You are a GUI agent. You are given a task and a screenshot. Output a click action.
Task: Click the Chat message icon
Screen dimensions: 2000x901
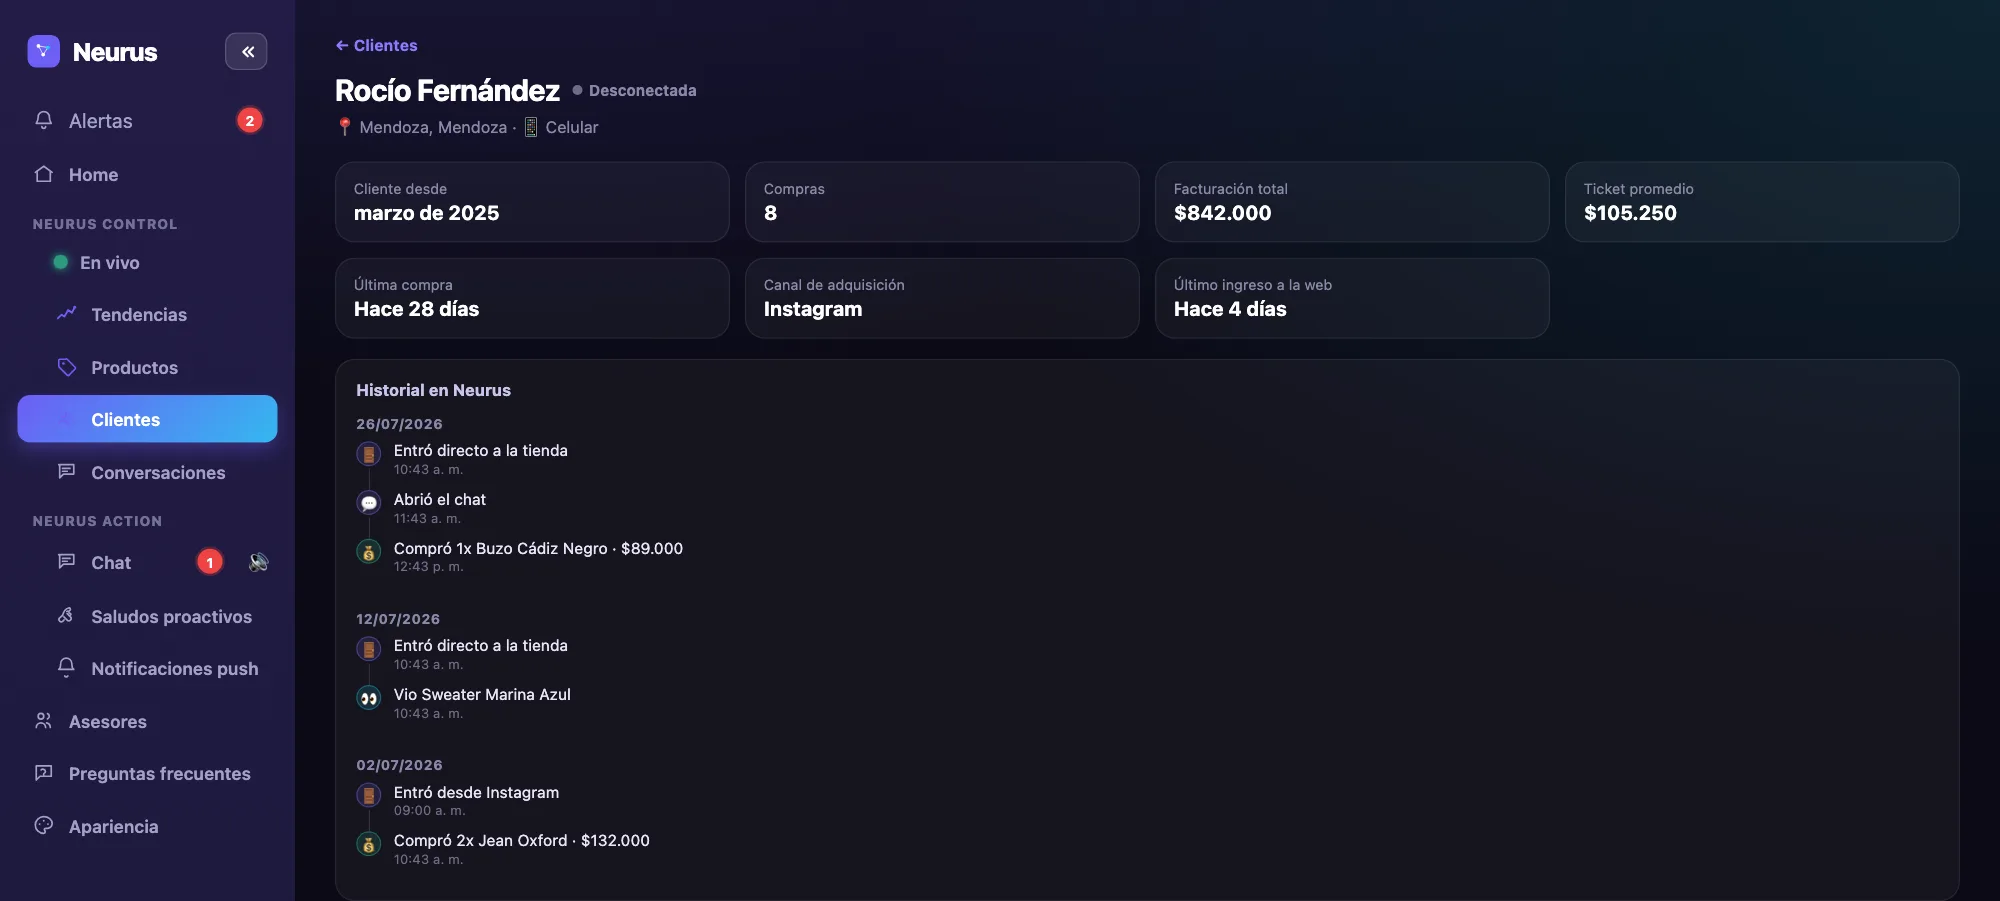(67, 561)
